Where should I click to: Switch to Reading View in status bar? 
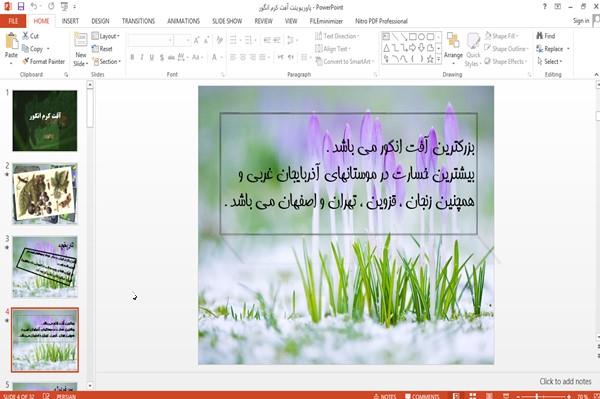[489, 396]
